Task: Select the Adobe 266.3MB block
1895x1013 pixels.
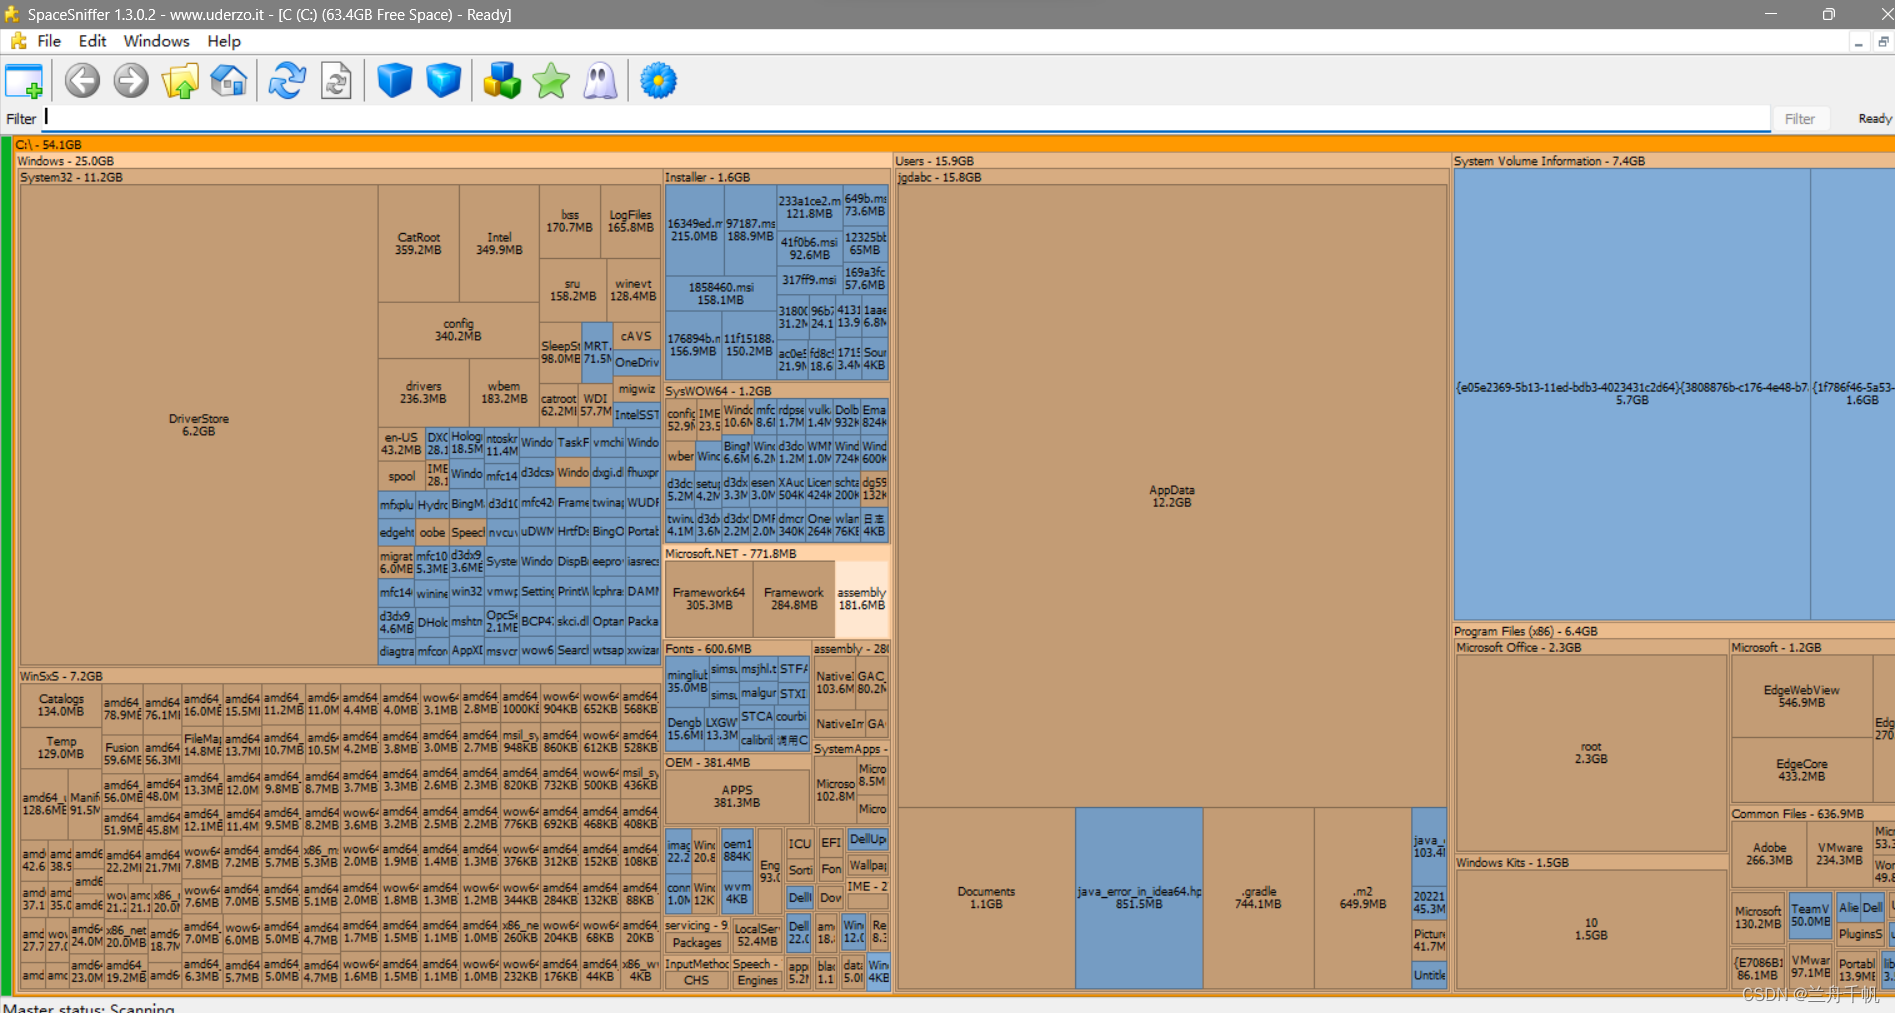Action: coord(1769,853)
